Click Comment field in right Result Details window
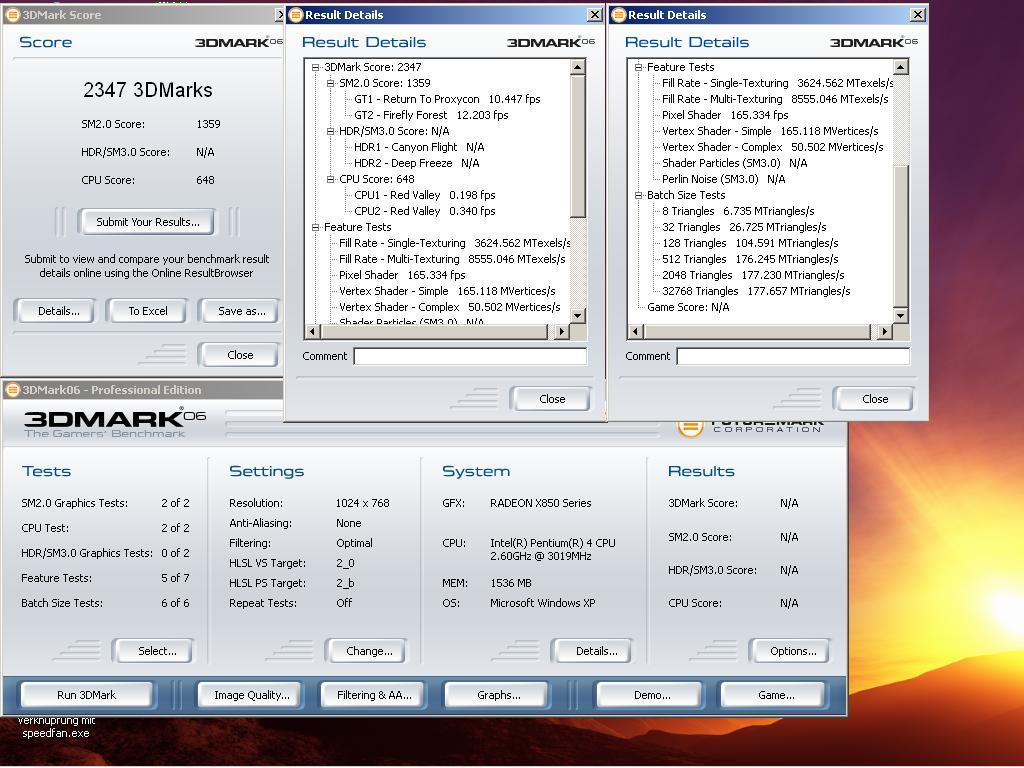Viewport: 1024px width, 768px height. click(x=793, y=356)
